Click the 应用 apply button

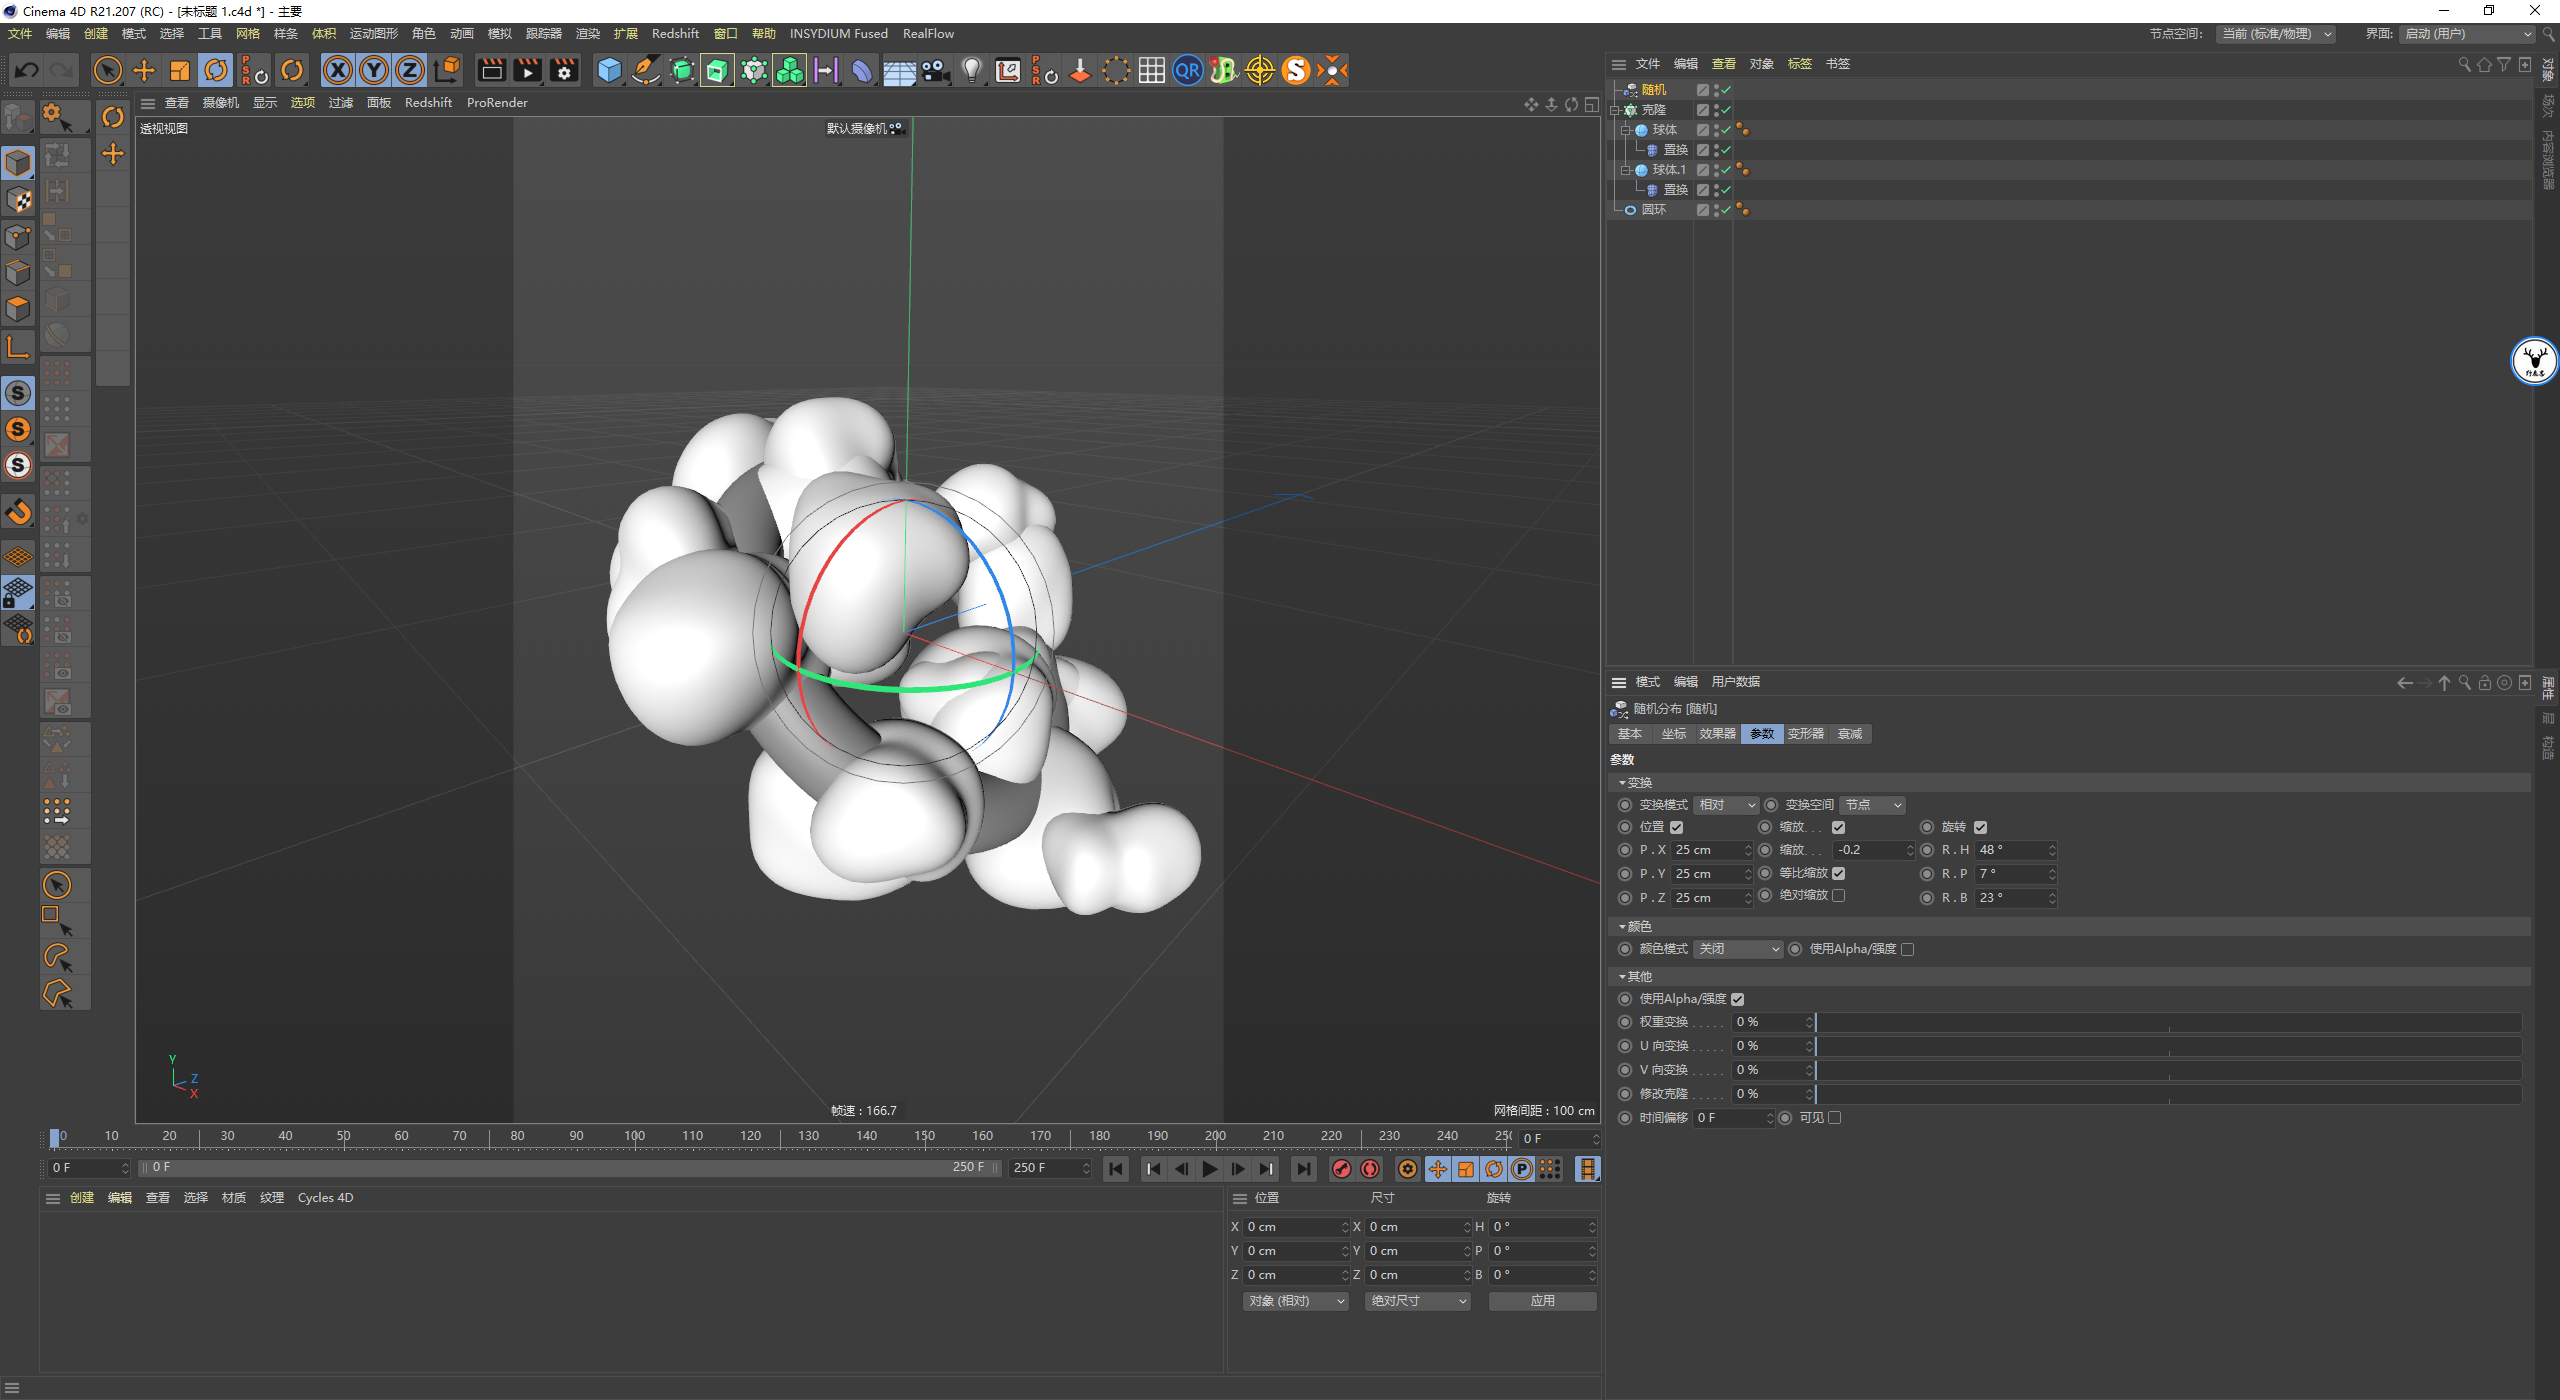click(x=1542, y=1301)
